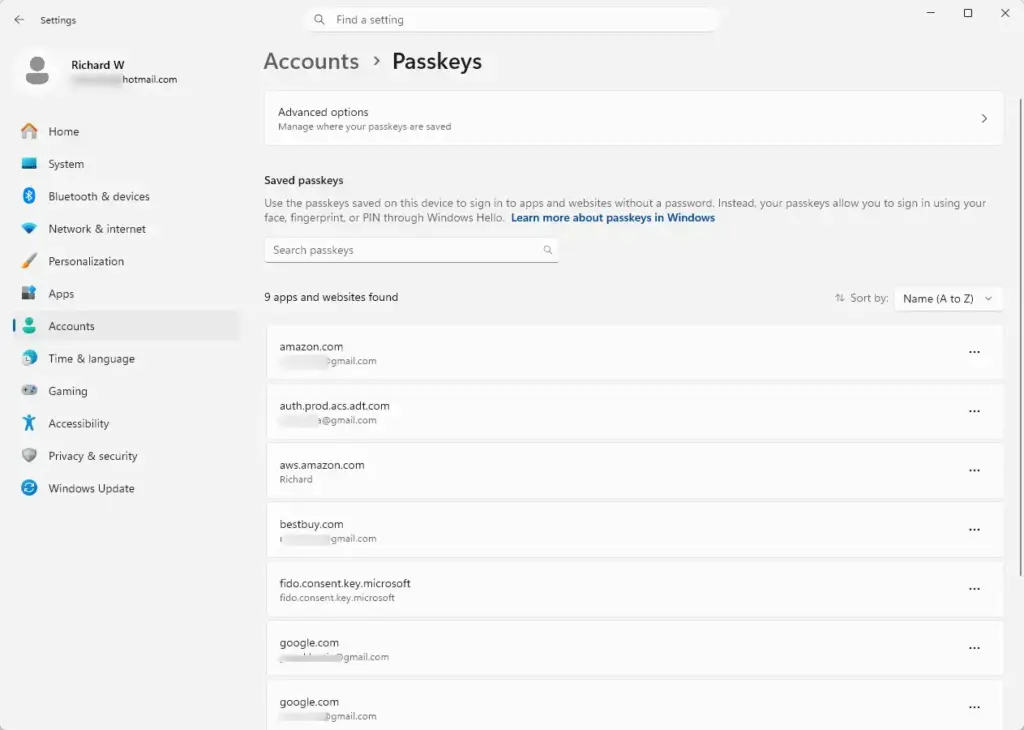Click the Accounts person icon
Screen dimensions: 1024x730
click(x=29, y=326)
